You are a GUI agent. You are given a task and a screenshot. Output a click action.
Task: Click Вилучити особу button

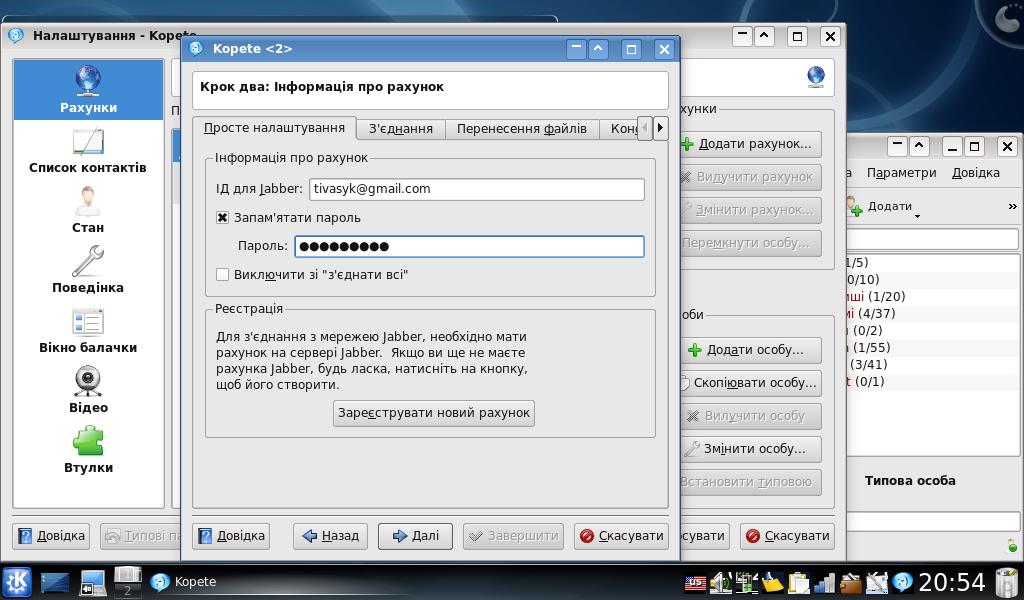tap(750, 416)
